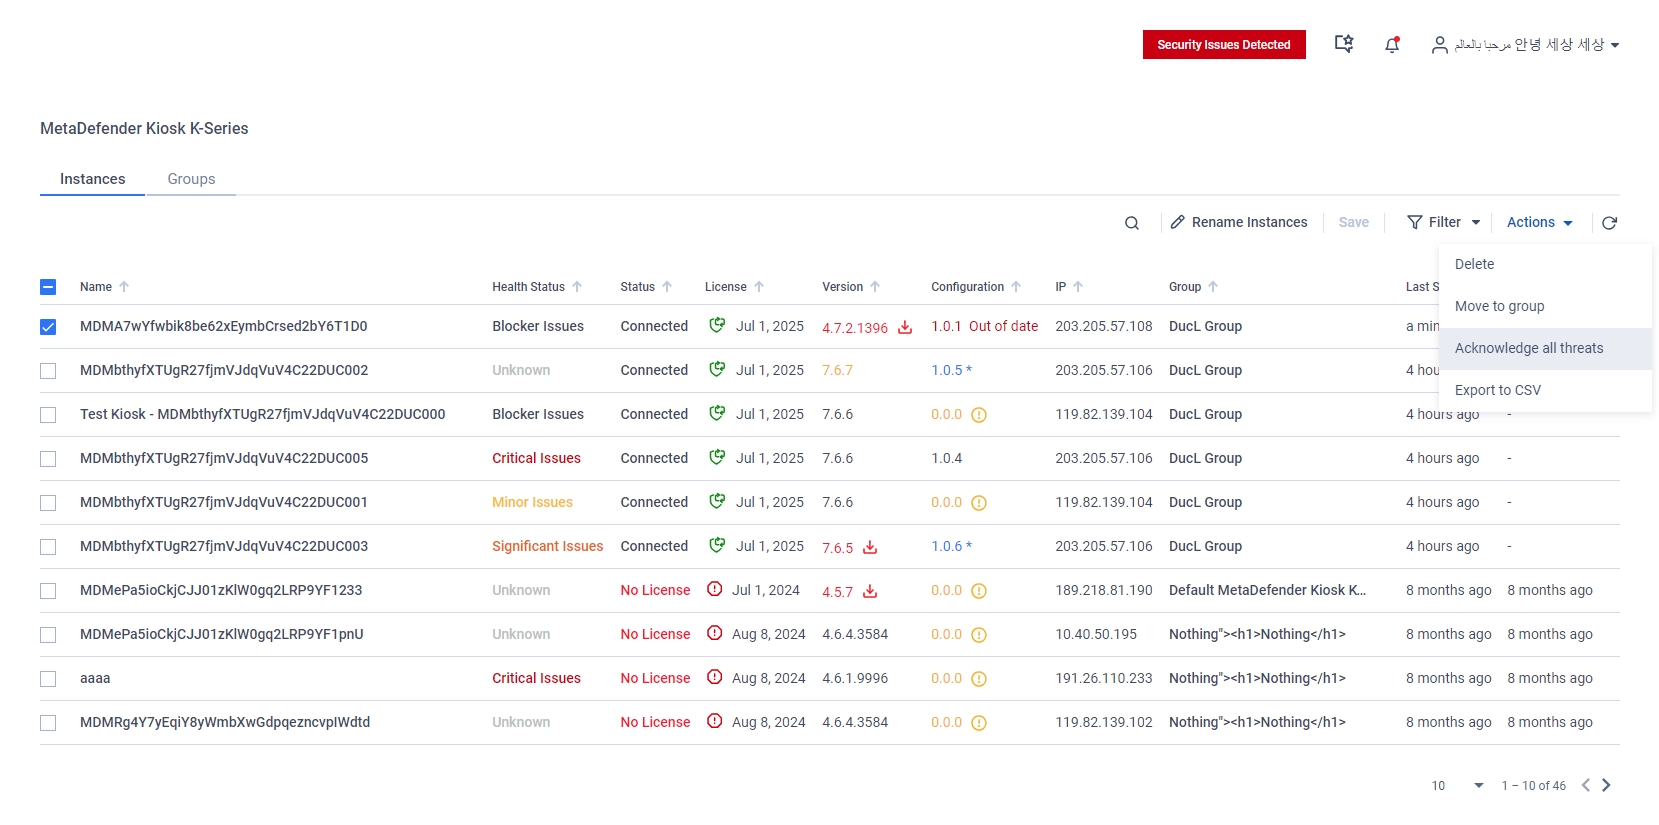Sort by IP column arrow
Image resolution: width=1659 pixels, height=825 pixels.
(x=1078, y=287)
